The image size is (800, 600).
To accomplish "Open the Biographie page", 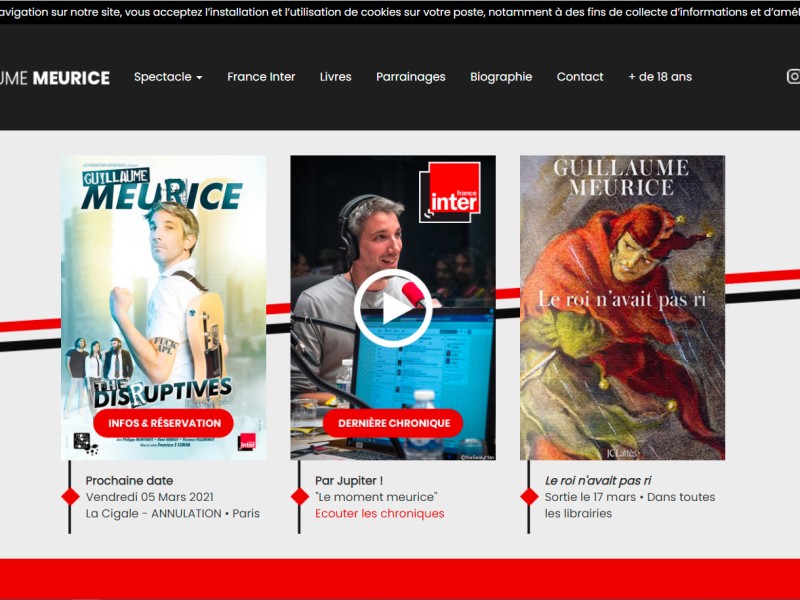I will pyautogui.click(x=501, y=77).
